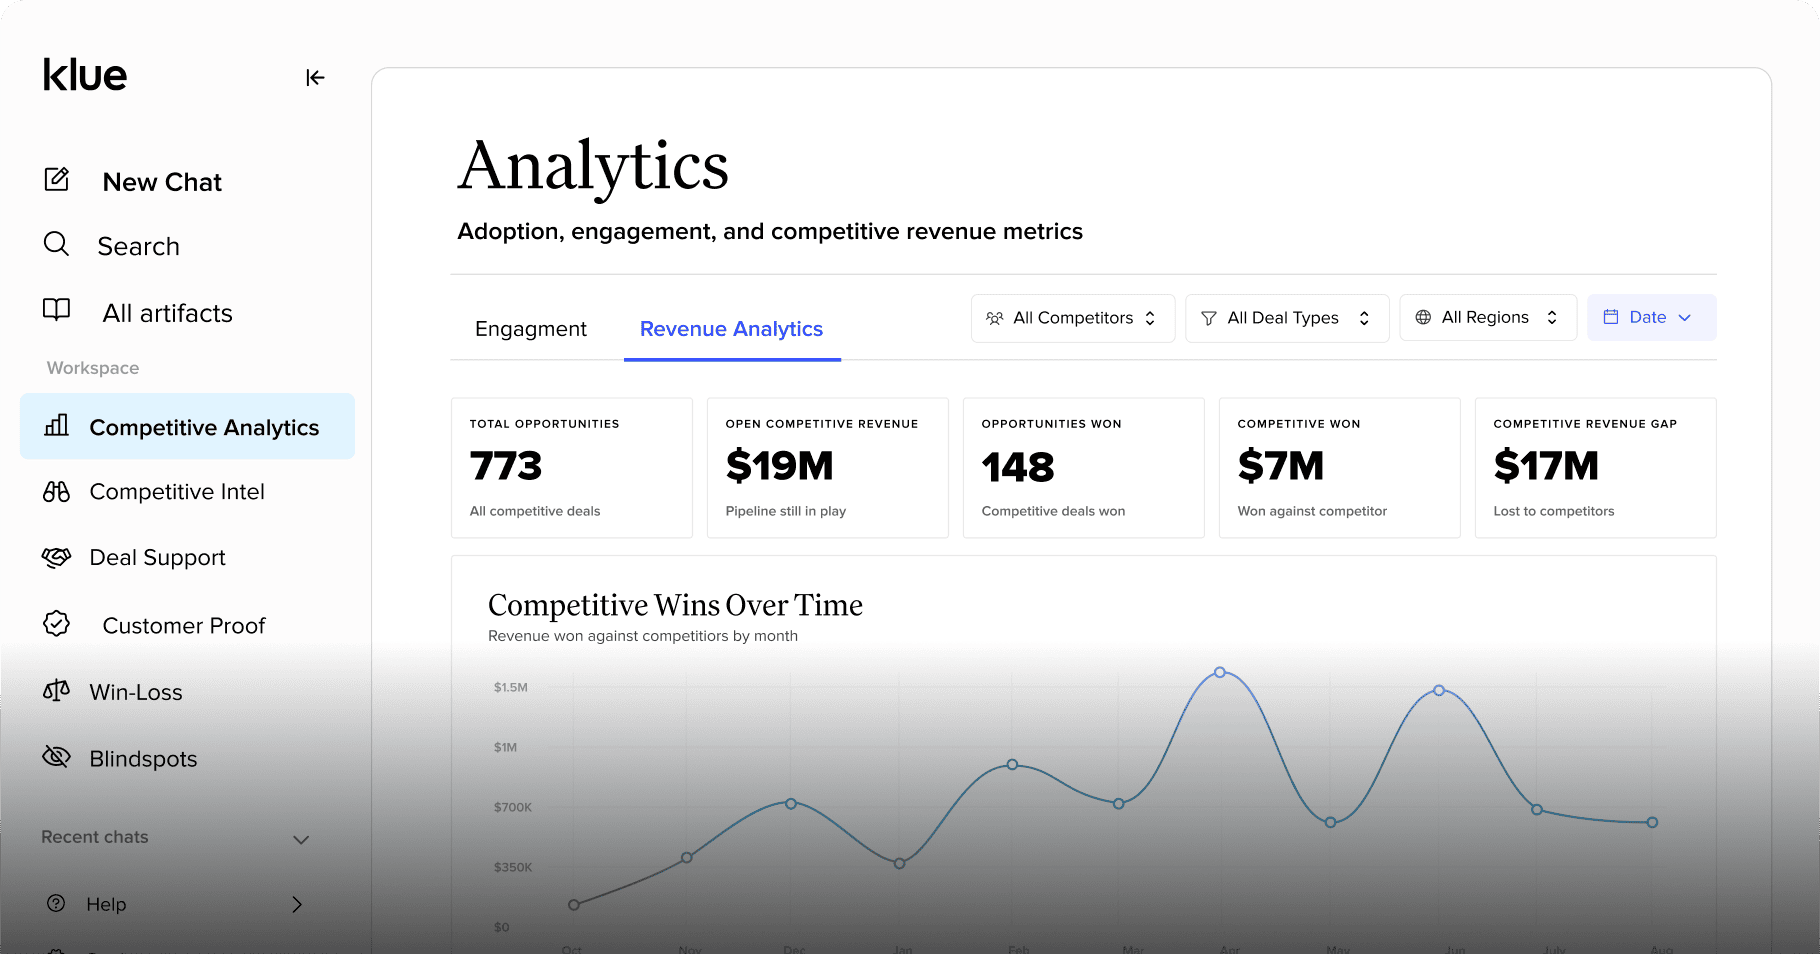Click the Competitive Analytics bar chart icon

click(57, 426)
